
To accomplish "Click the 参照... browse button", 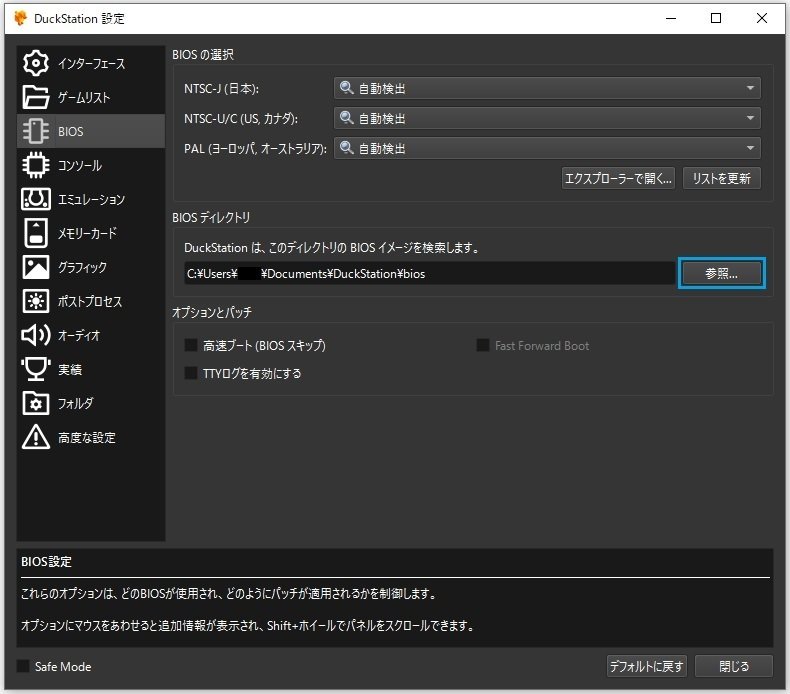I will tap(721, 273).
